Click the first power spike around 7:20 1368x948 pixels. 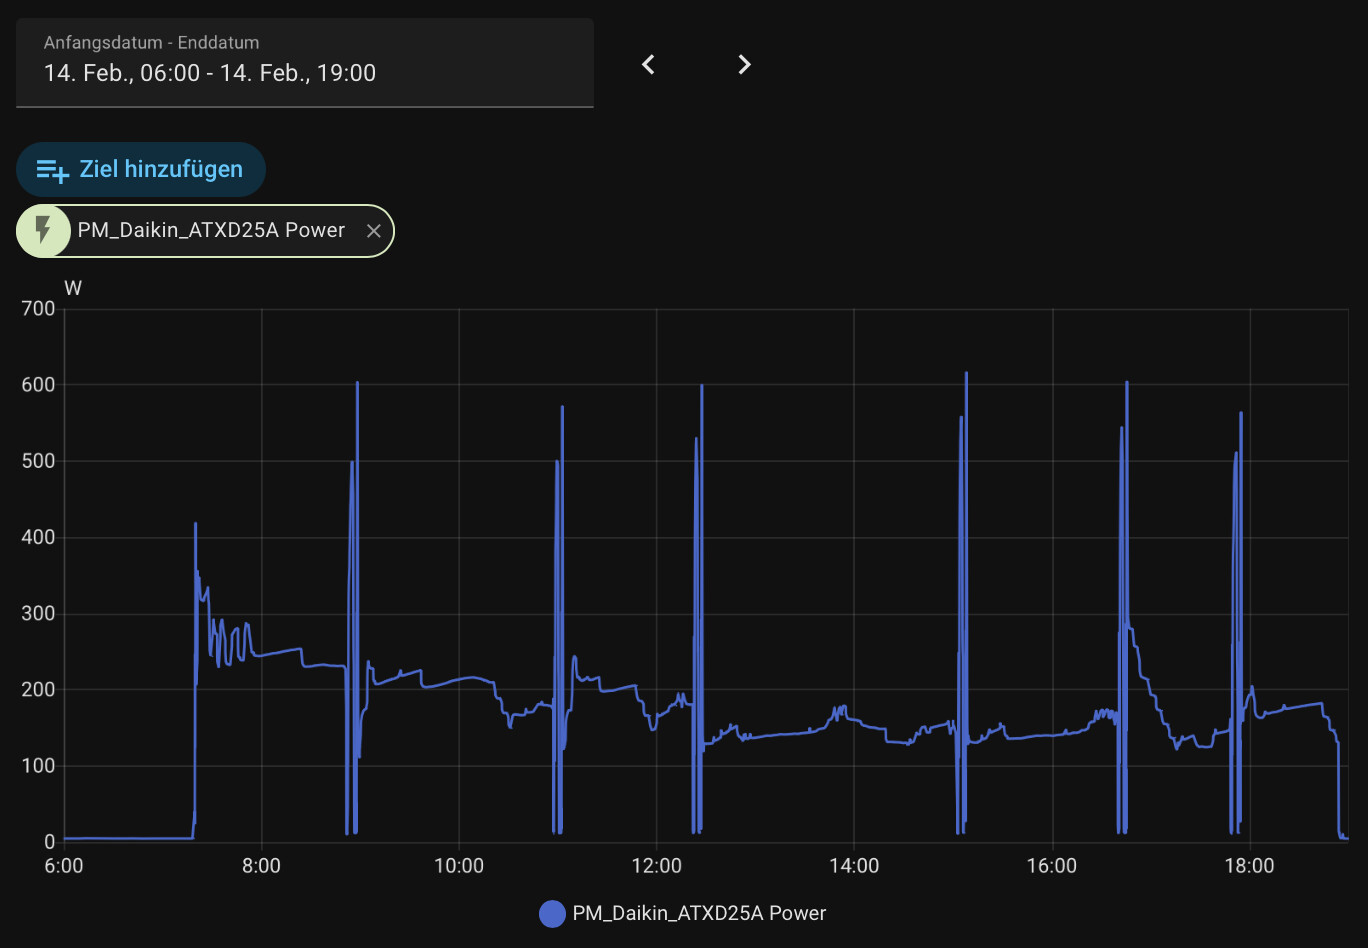tap(195, 524)
